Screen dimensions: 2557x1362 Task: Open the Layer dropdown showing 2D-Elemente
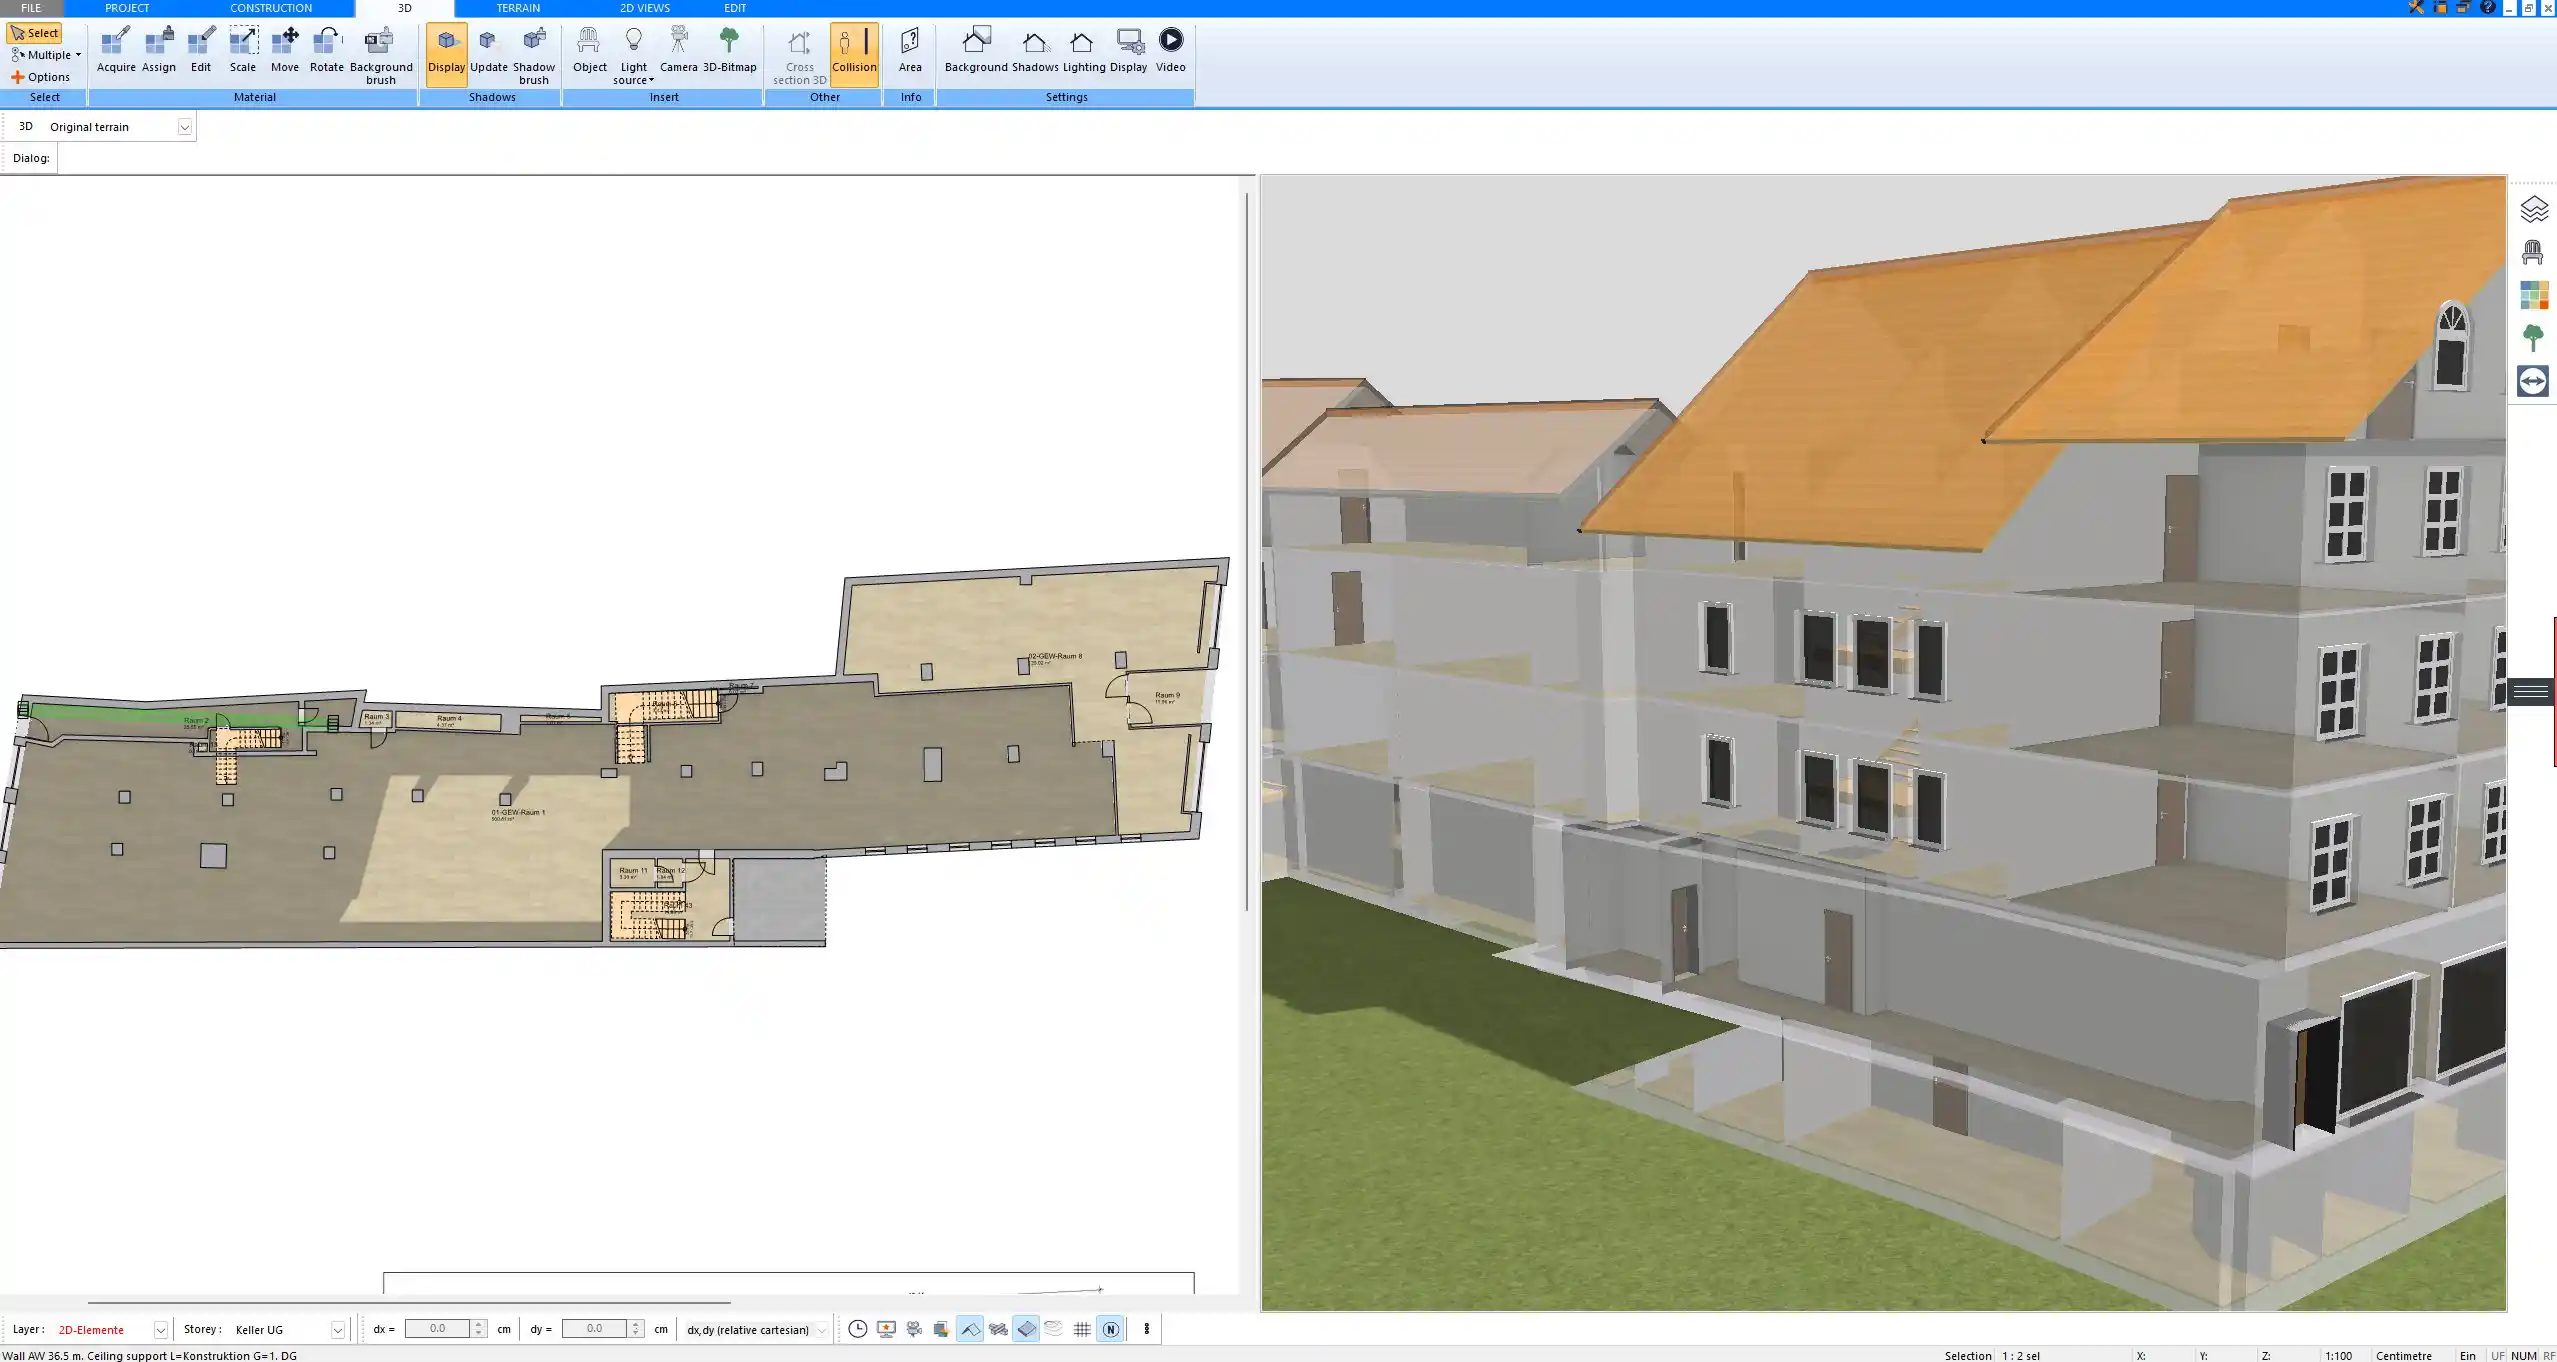coord(160,1330)
